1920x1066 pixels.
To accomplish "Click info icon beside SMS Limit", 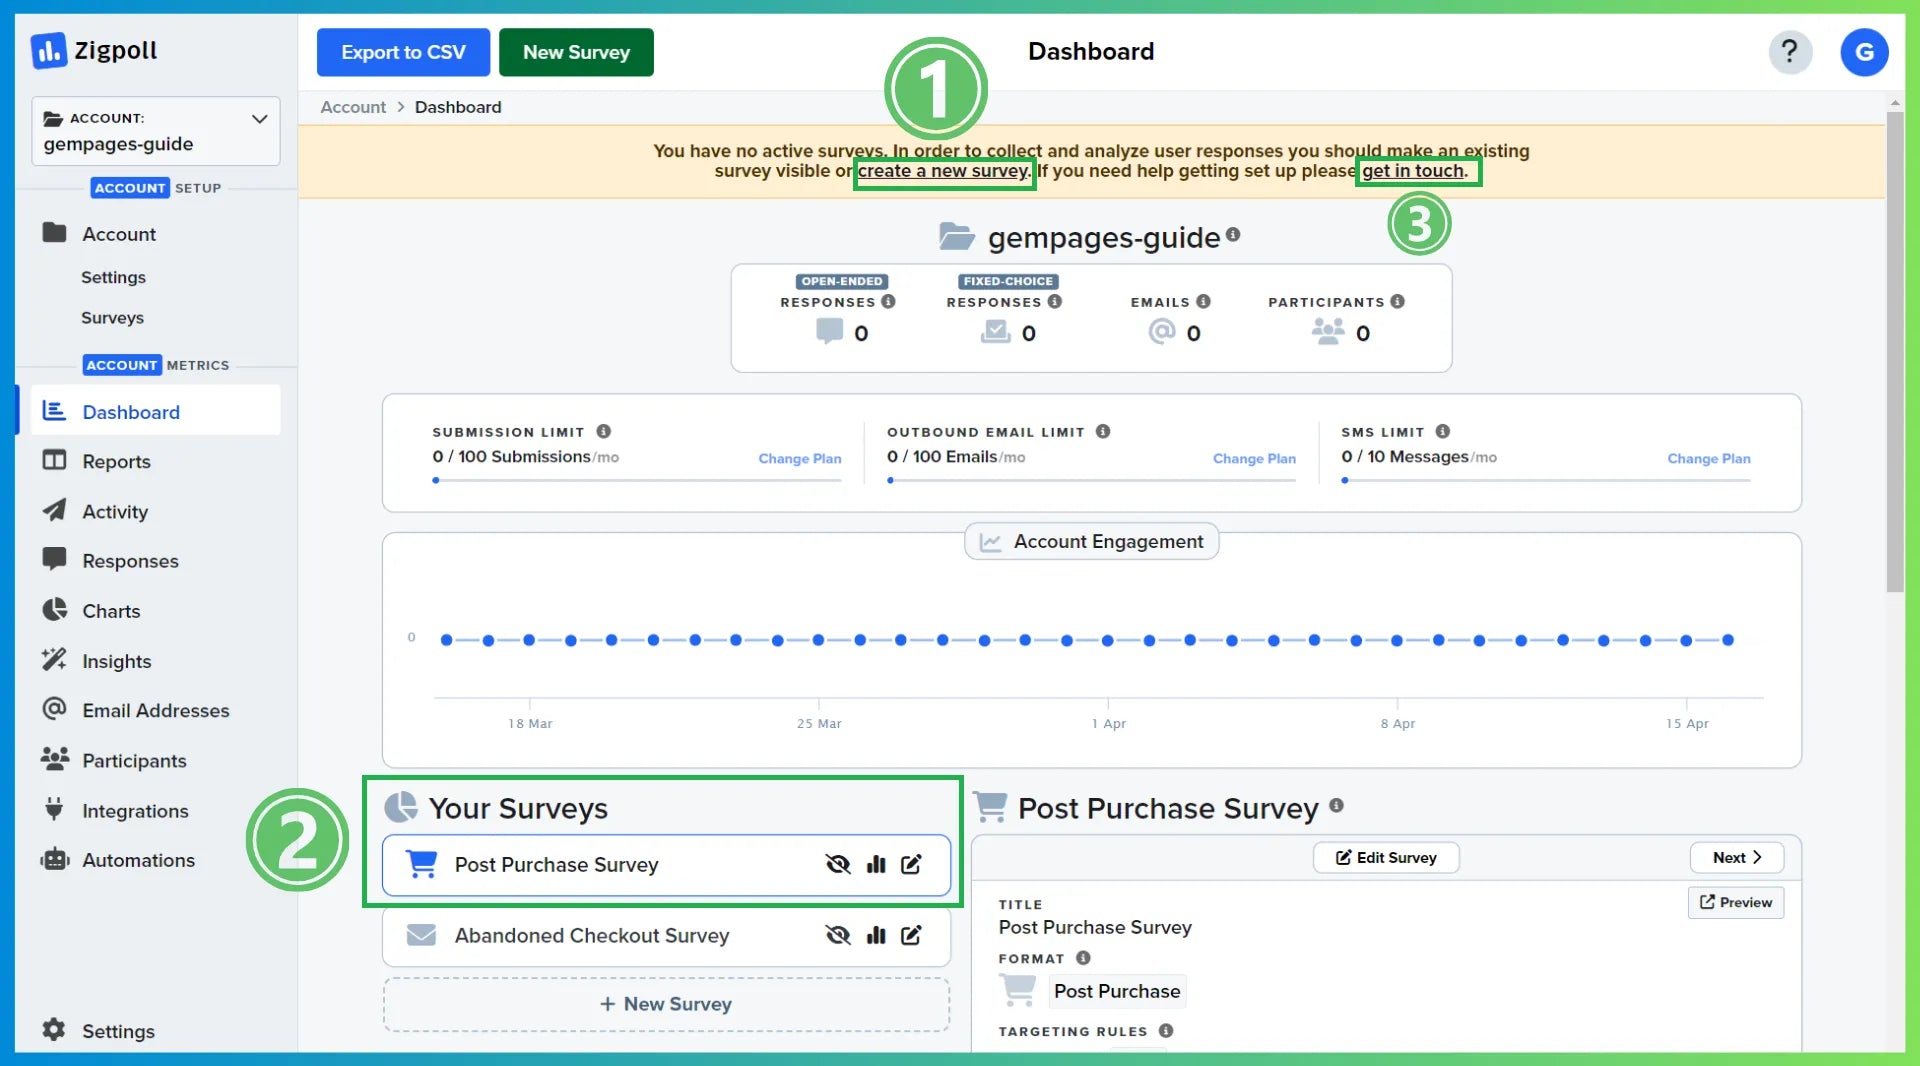I will (1442, 431).
